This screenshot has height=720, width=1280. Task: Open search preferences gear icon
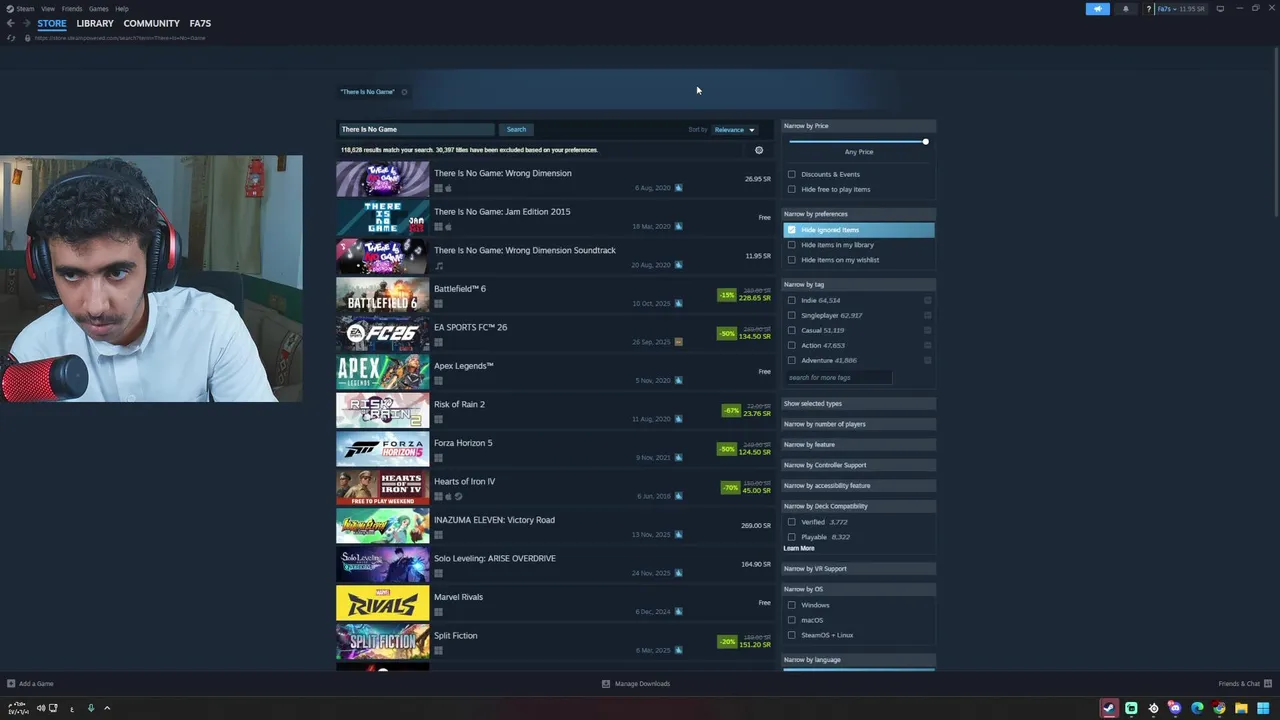click(x=759, y=150)
